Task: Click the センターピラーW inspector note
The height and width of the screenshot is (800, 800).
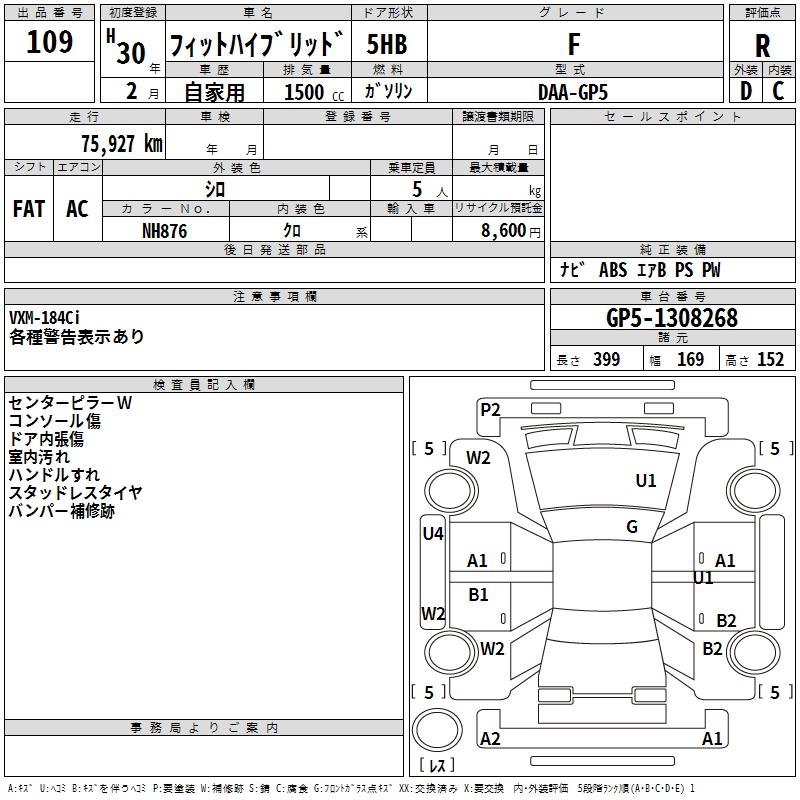Action: 70,403
